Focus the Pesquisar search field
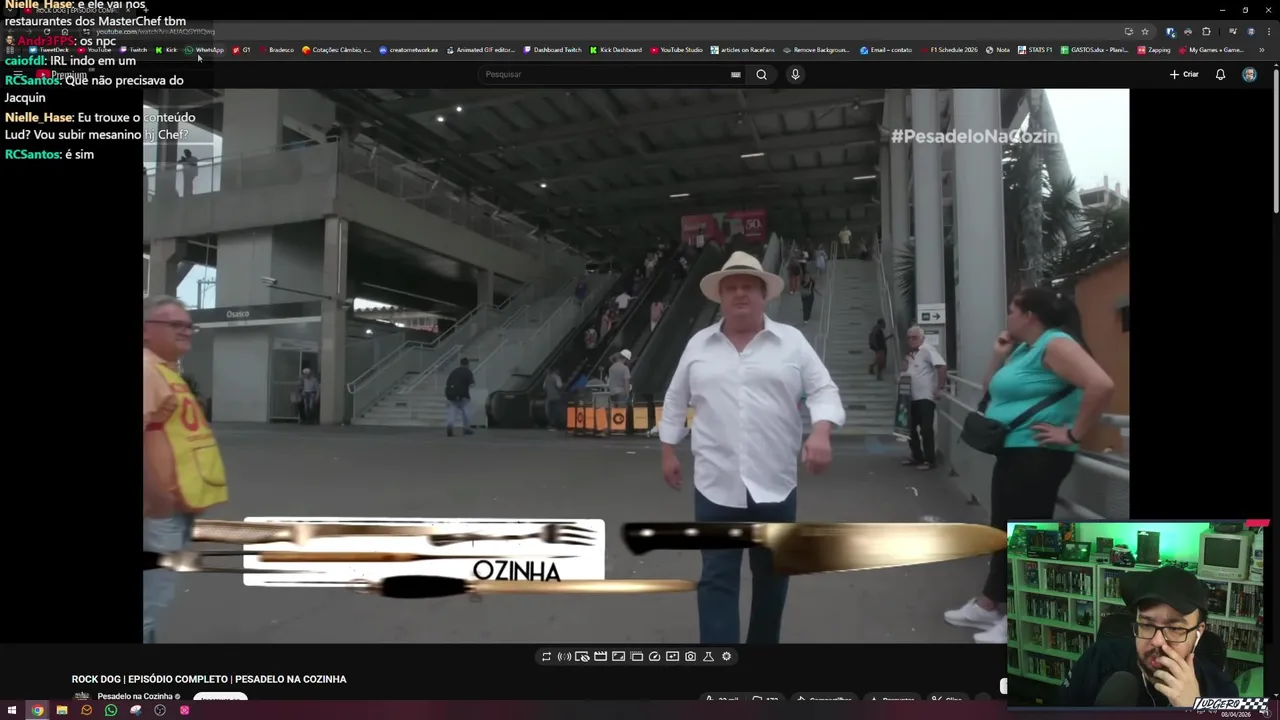This screenshot has width=1280, height=720. click(x=610, y=74)
